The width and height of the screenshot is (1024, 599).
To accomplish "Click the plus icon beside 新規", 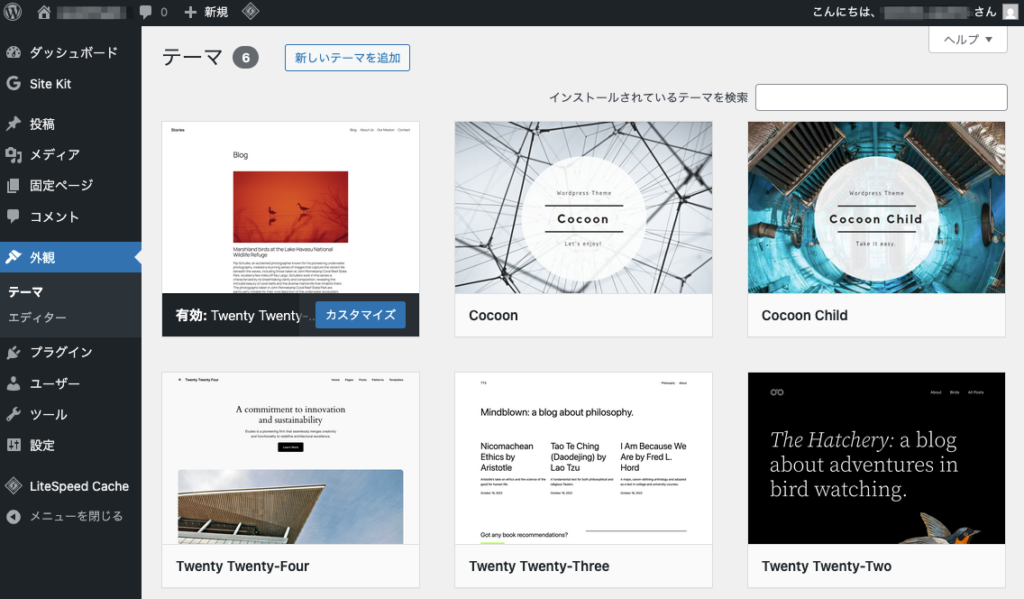I will click(x=190, y=12).
